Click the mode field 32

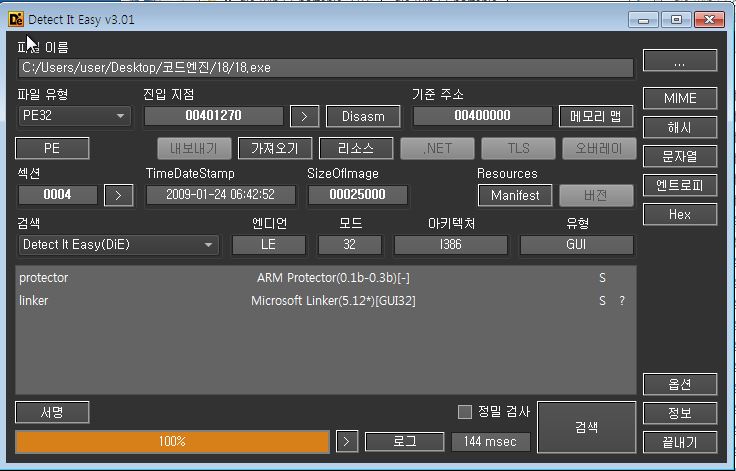coord(350,245)
